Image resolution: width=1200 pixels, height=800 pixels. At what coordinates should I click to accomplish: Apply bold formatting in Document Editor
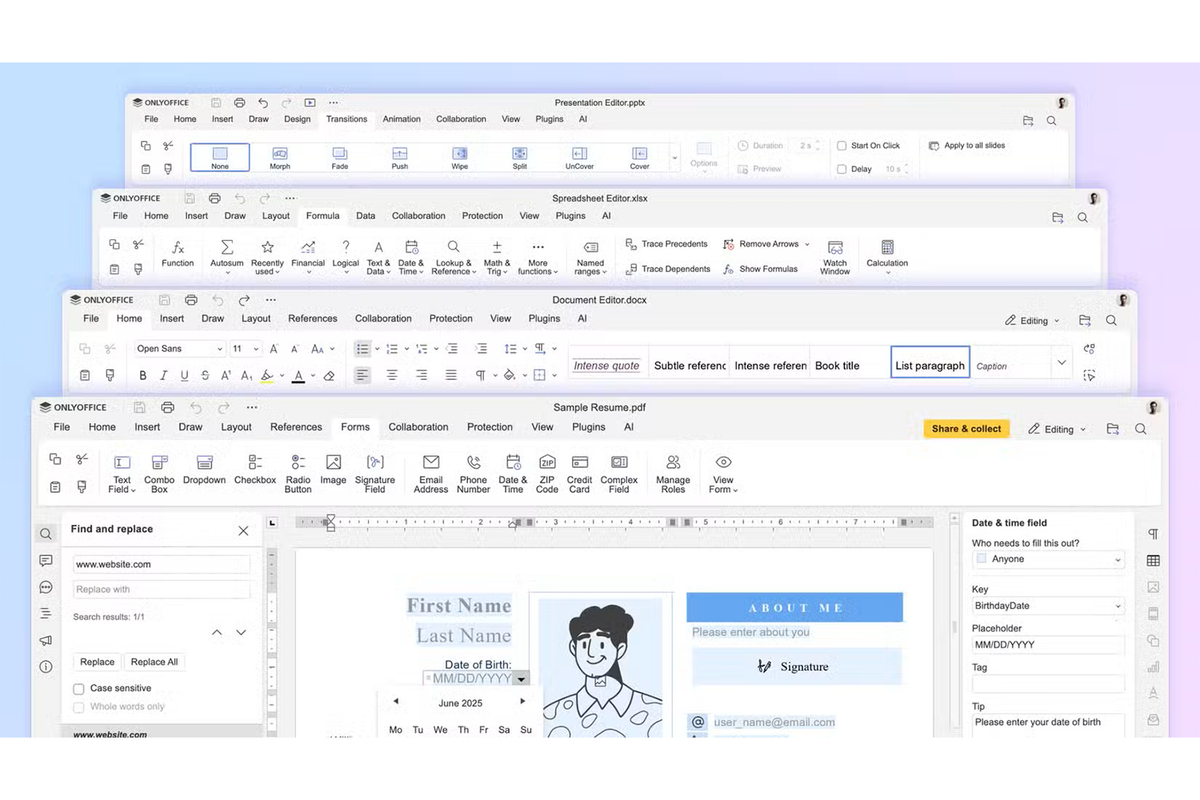tap(143, 376)
